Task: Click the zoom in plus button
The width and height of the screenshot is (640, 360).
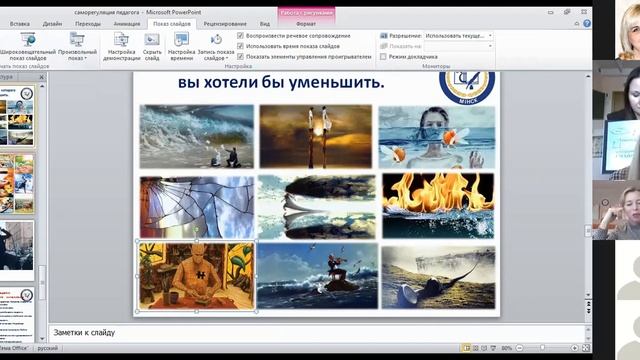Action: pyautogui.click(x=574, y=348)
